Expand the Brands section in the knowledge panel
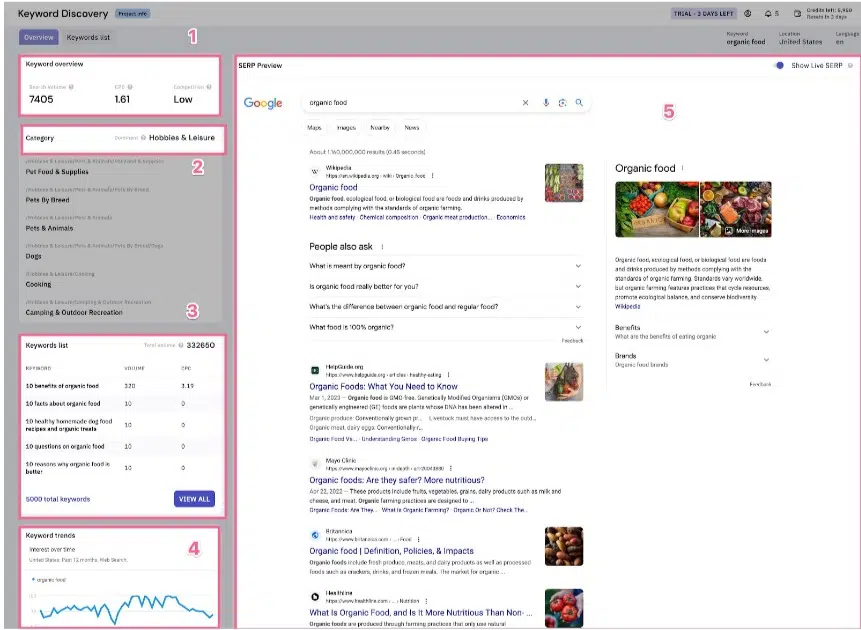Image resolution: width=861 pixels, height=630 pixels. (766, 360)
